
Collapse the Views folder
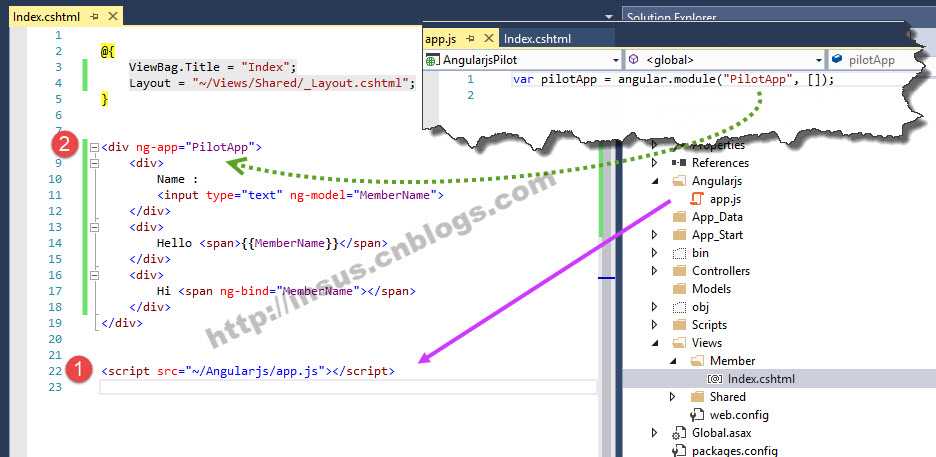655,343
